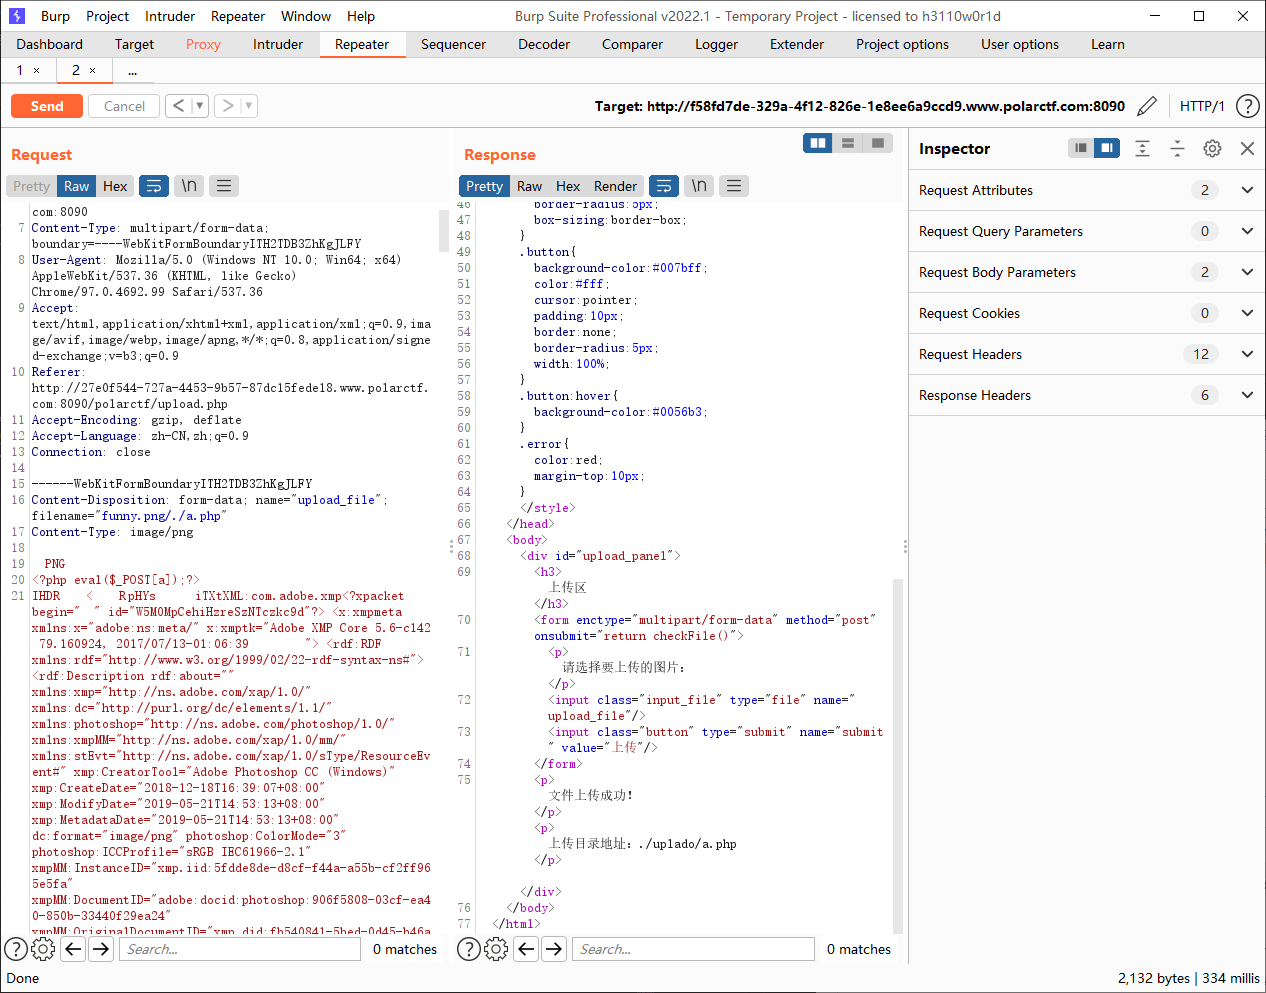Viewport: 1266px width, 993px height.
Task: Go to previous request with back arrow
Action: click(x=178, y=105)
